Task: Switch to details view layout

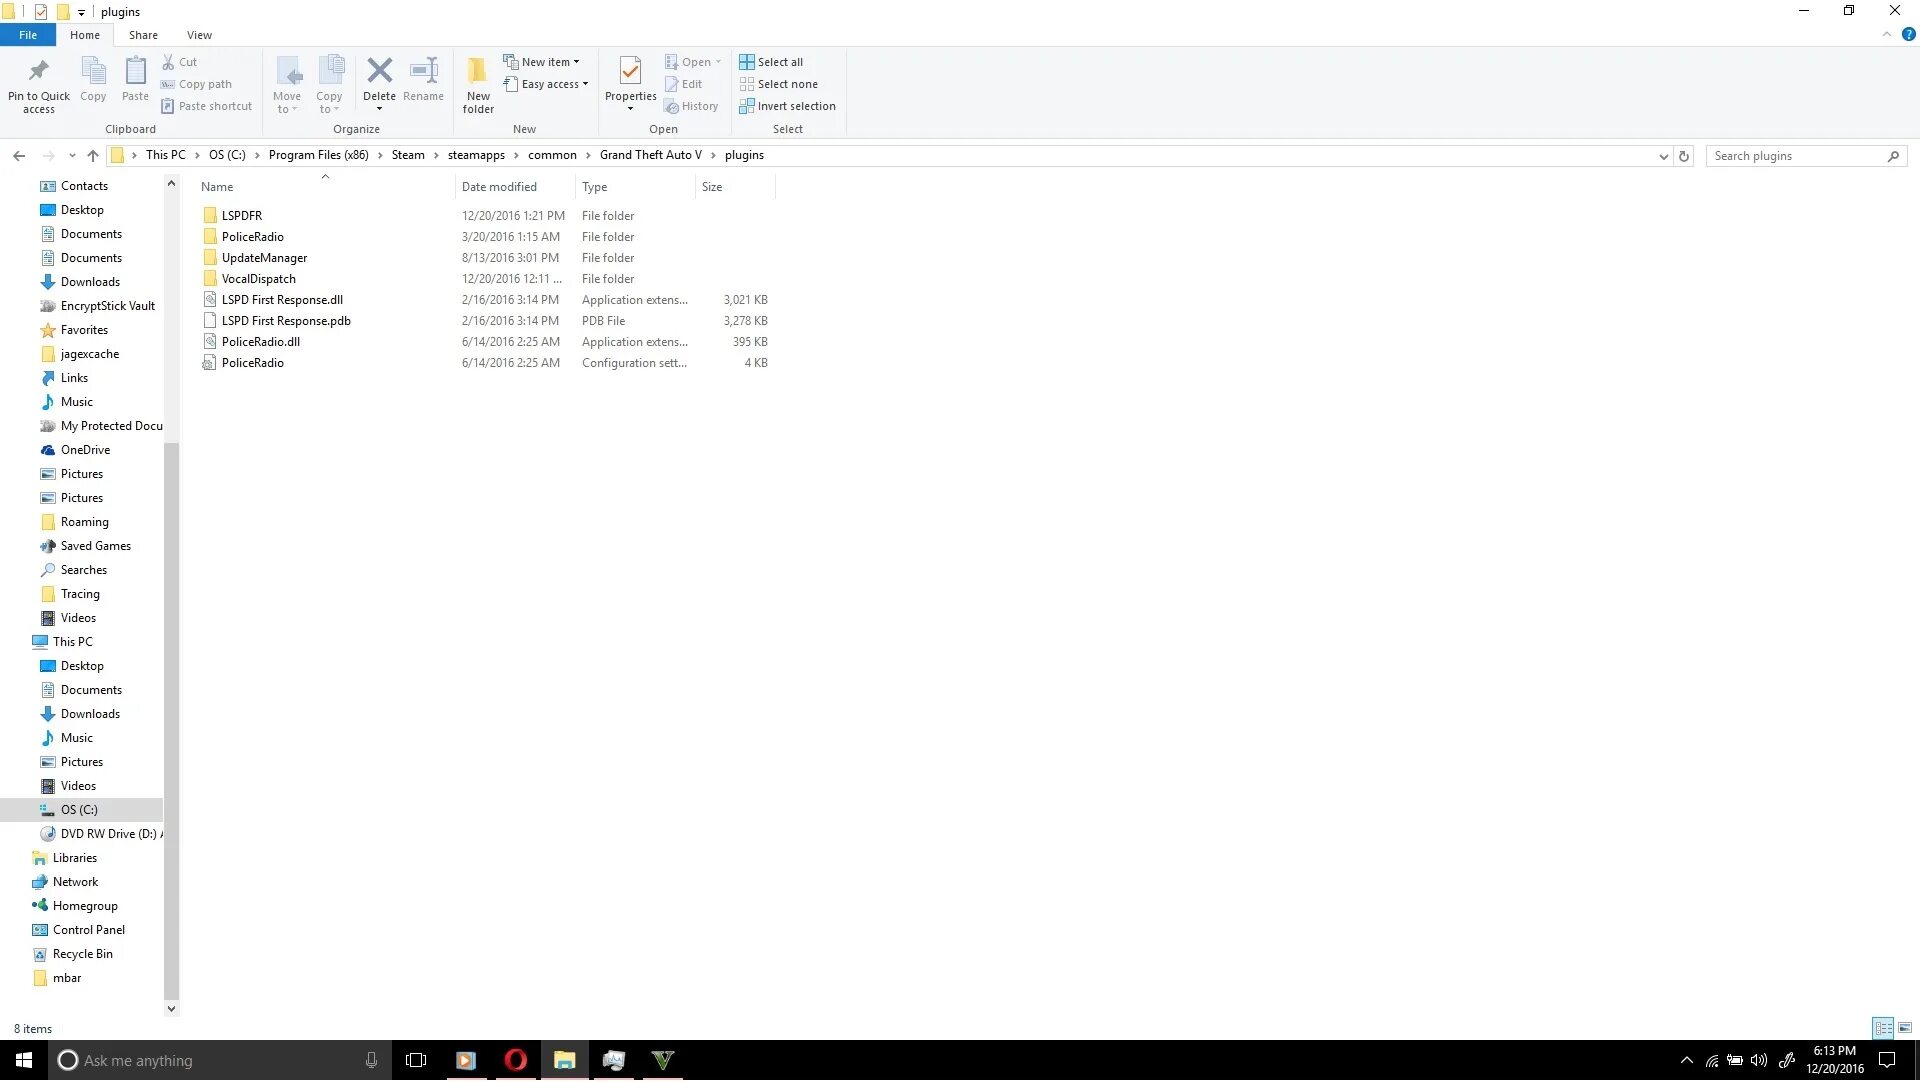Action: point(1883,1029)
